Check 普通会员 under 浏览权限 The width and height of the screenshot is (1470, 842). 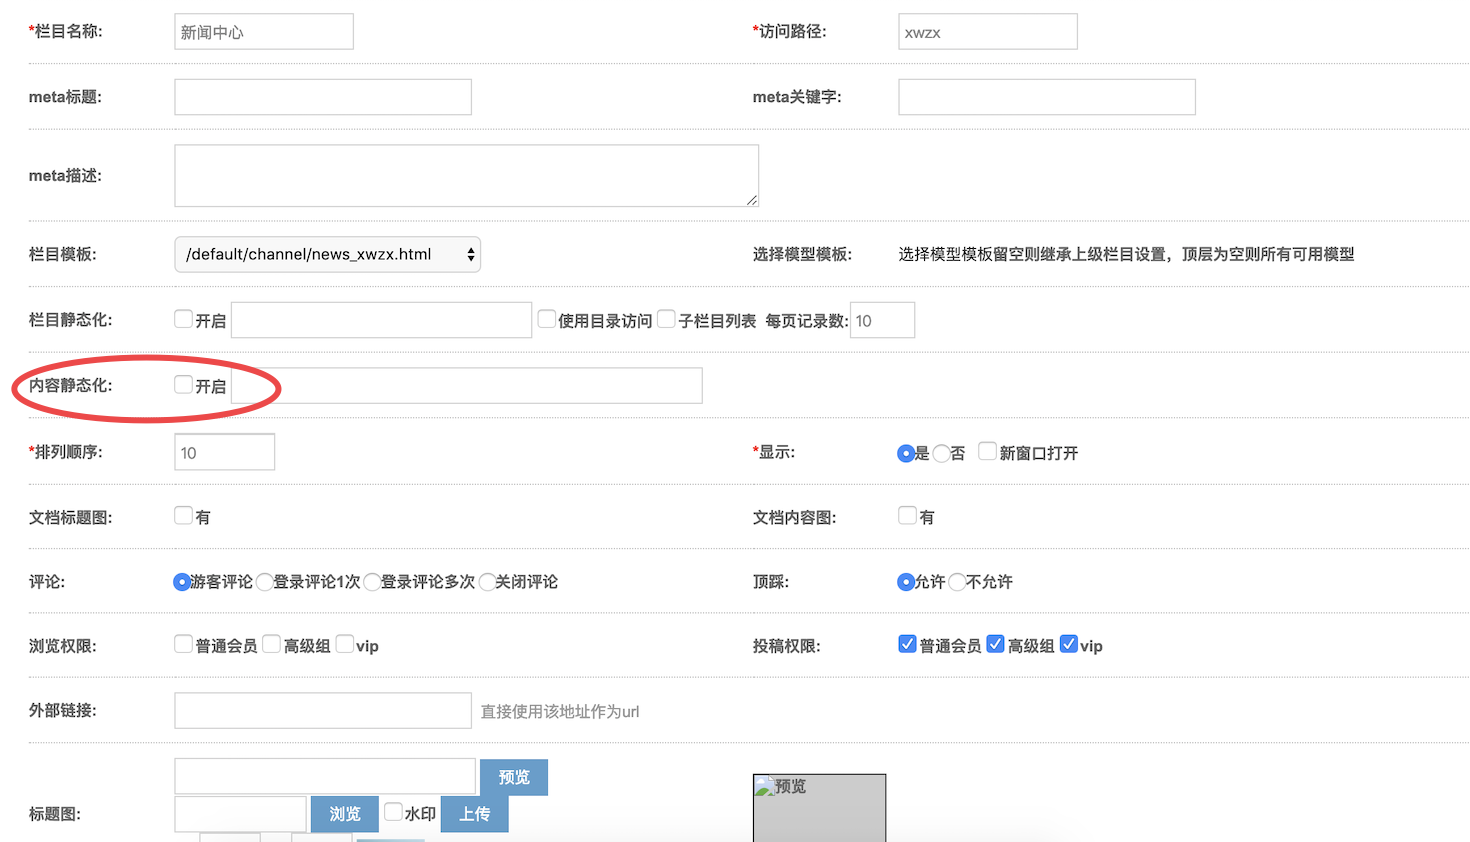(x=183, y=644)
